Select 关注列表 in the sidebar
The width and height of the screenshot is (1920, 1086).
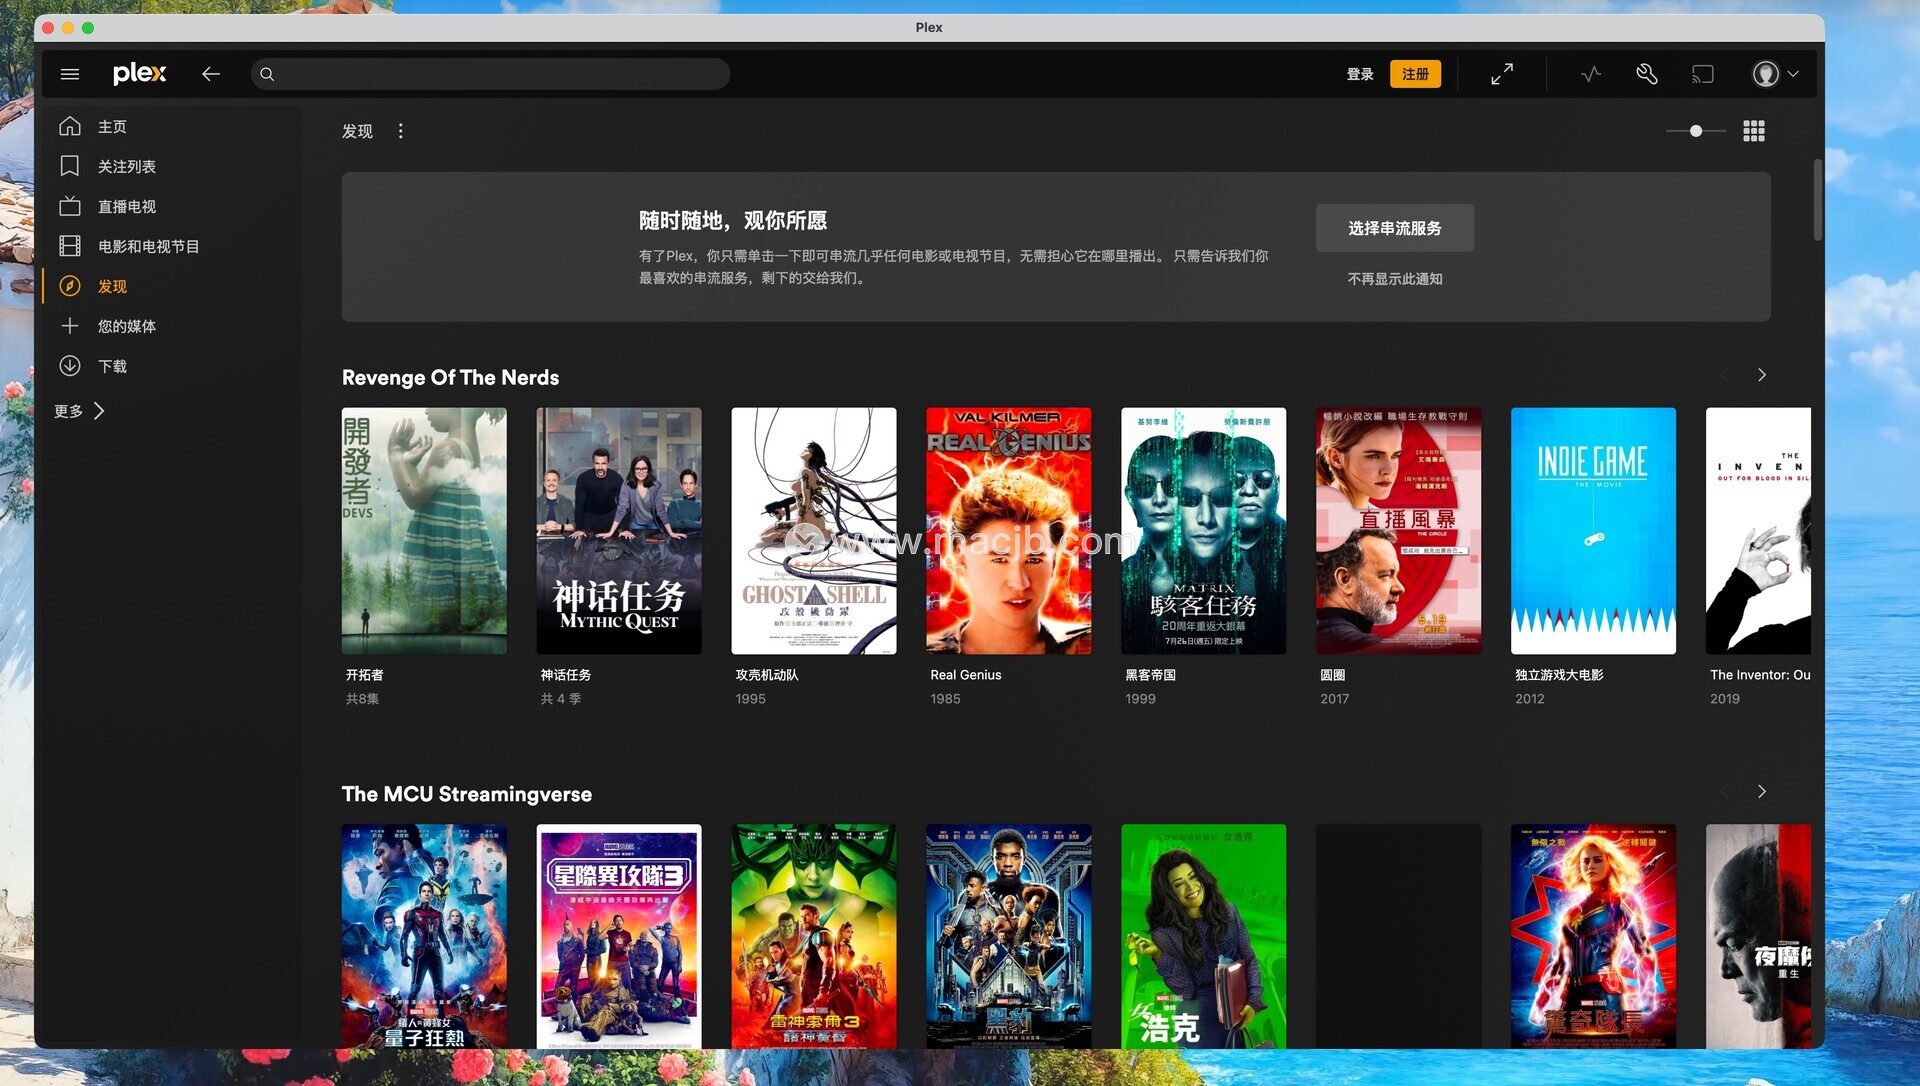(126, 167)
